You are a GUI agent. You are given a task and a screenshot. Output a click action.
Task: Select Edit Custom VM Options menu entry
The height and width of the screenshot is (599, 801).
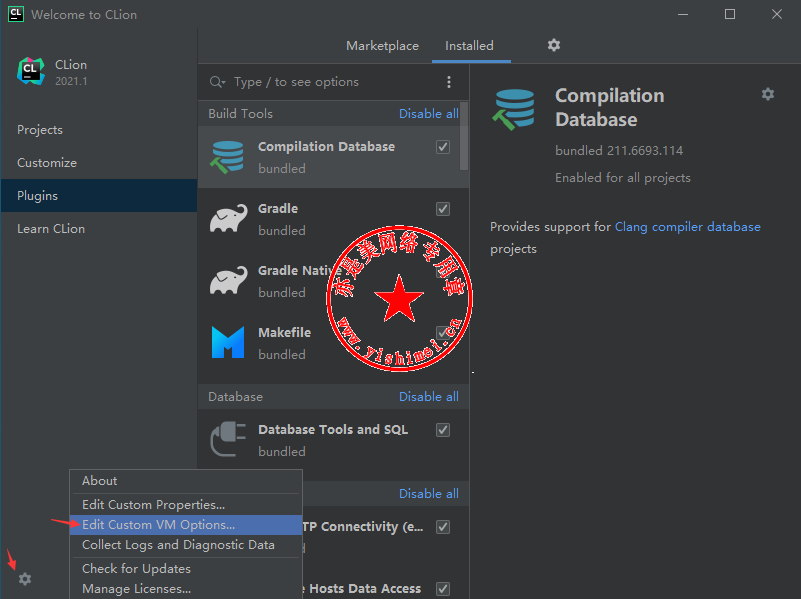pyautogui.click(x=186, y=525)
